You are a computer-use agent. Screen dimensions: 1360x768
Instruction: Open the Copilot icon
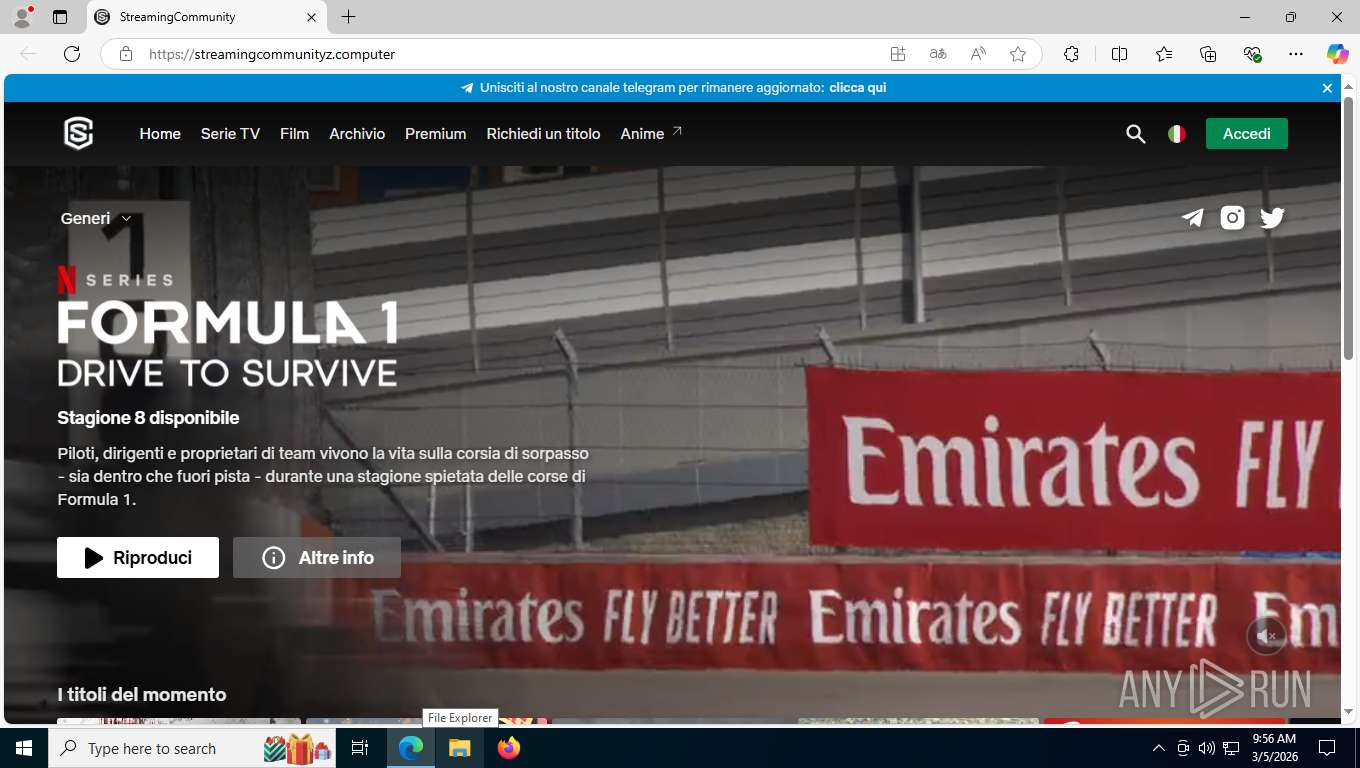click(1338, 54)
